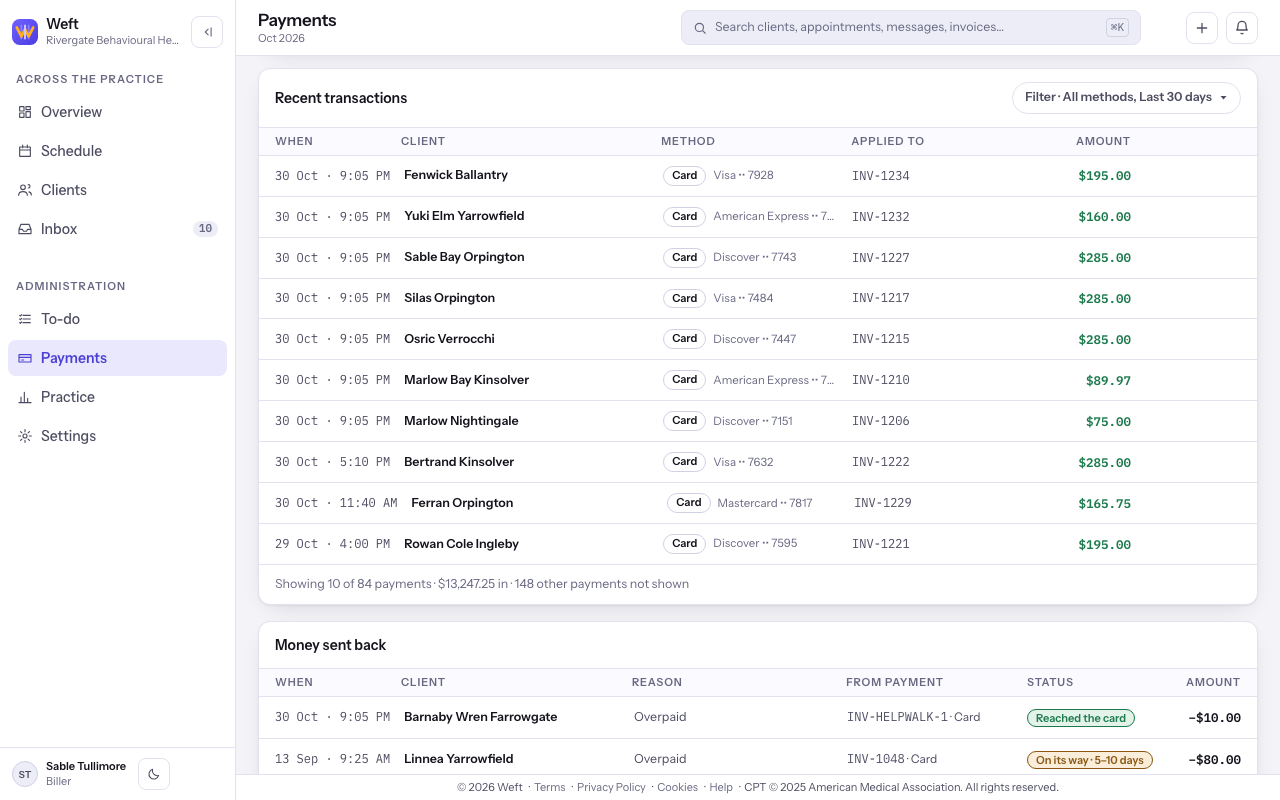The image size is (1280, 800).
Task: Open client Fenwick Ballantry
Action: pyautogui.click(x=456, y=175)
